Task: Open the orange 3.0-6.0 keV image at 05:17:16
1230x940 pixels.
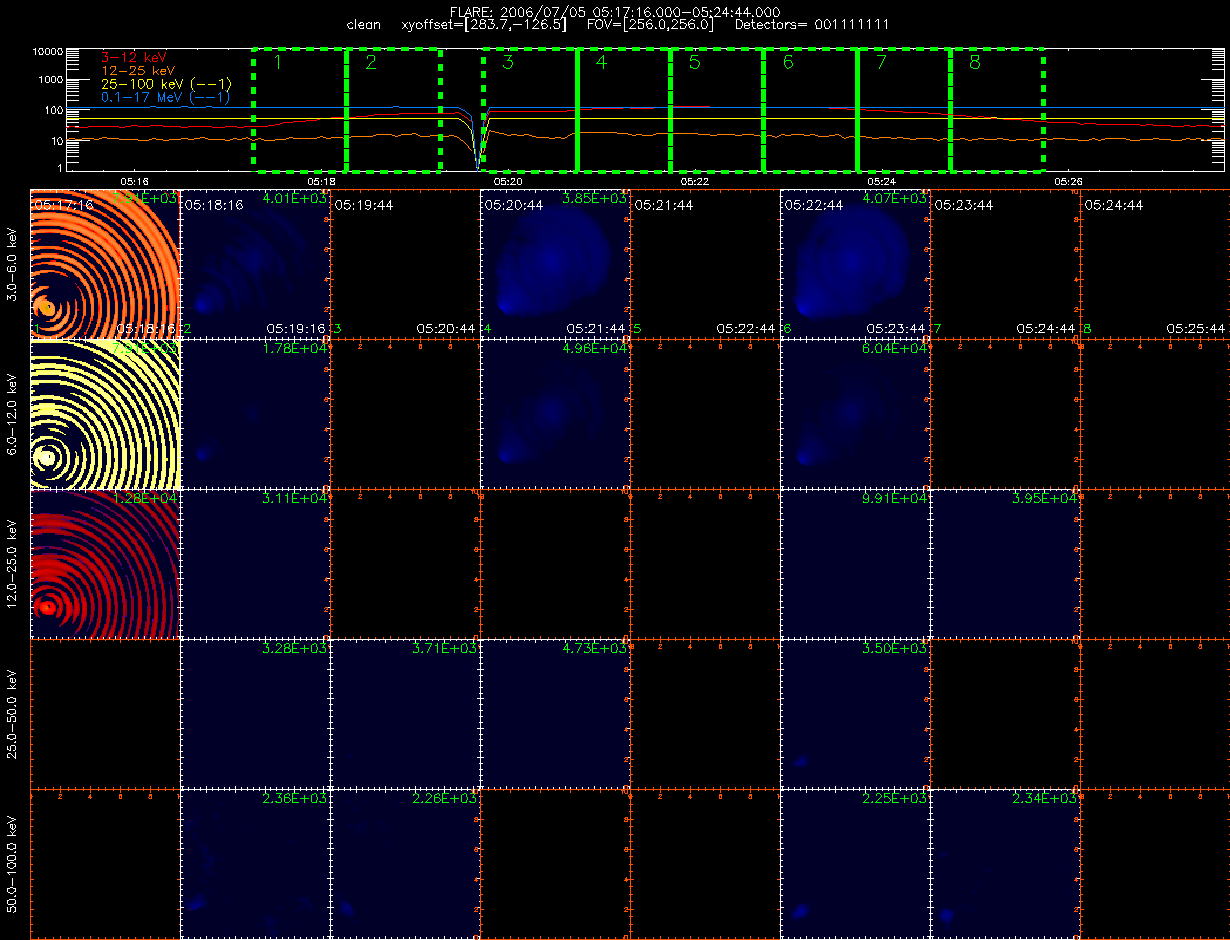Action: pyautogui.click(x=105, y=264)
